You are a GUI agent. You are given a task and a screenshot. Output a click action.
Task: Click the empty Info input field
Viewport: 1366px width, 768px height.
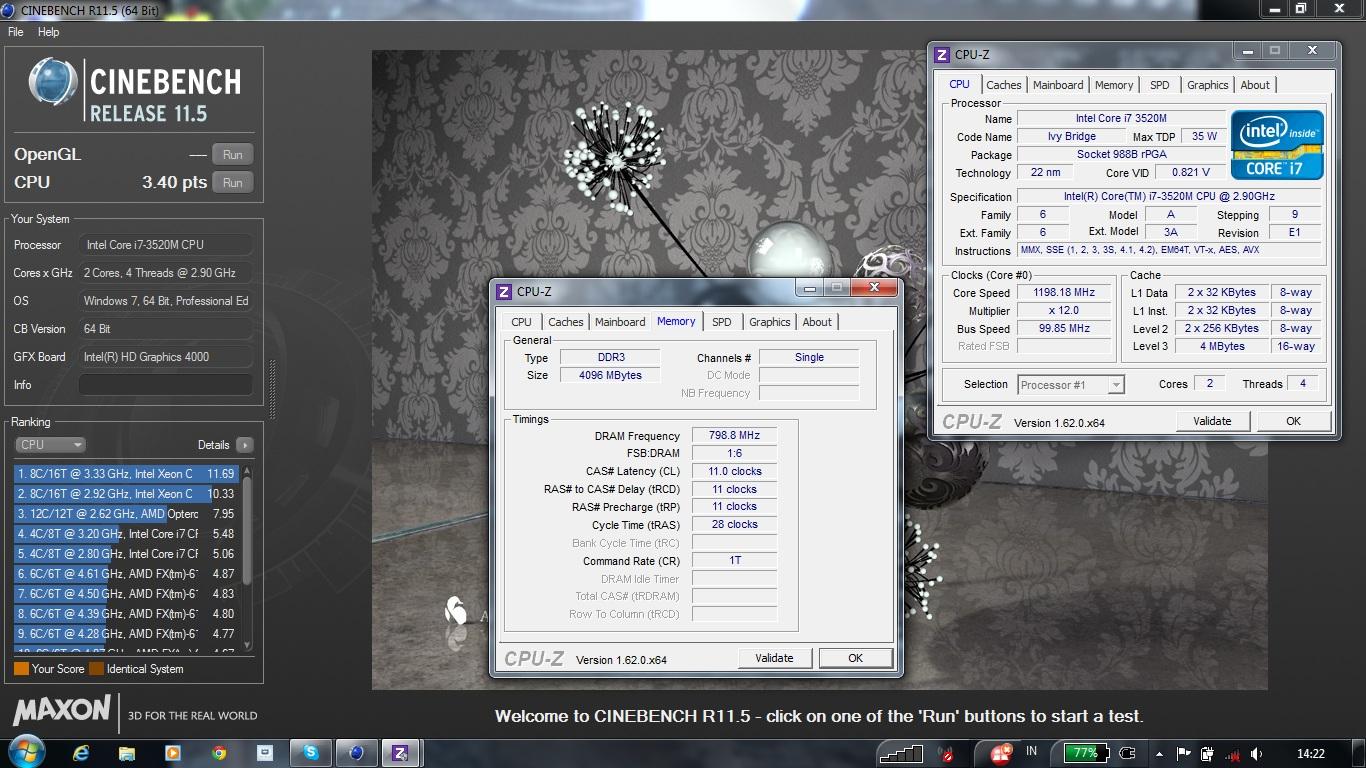[x=166, y=385]
